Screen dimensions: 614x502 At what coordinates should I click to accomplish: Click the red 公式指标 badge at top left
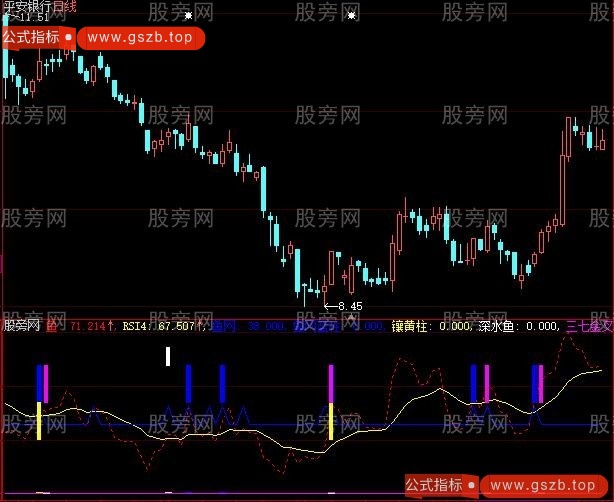(x=31, y=38)
